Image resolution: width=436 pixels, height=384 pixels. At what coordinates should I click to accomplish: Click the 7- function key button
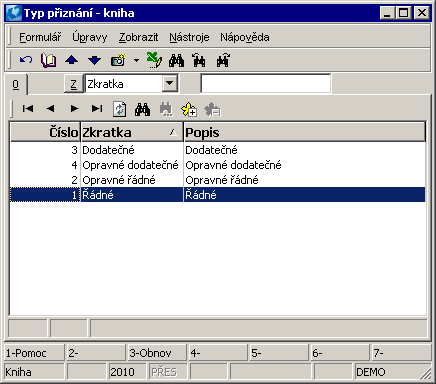click(x=402, y=353)
